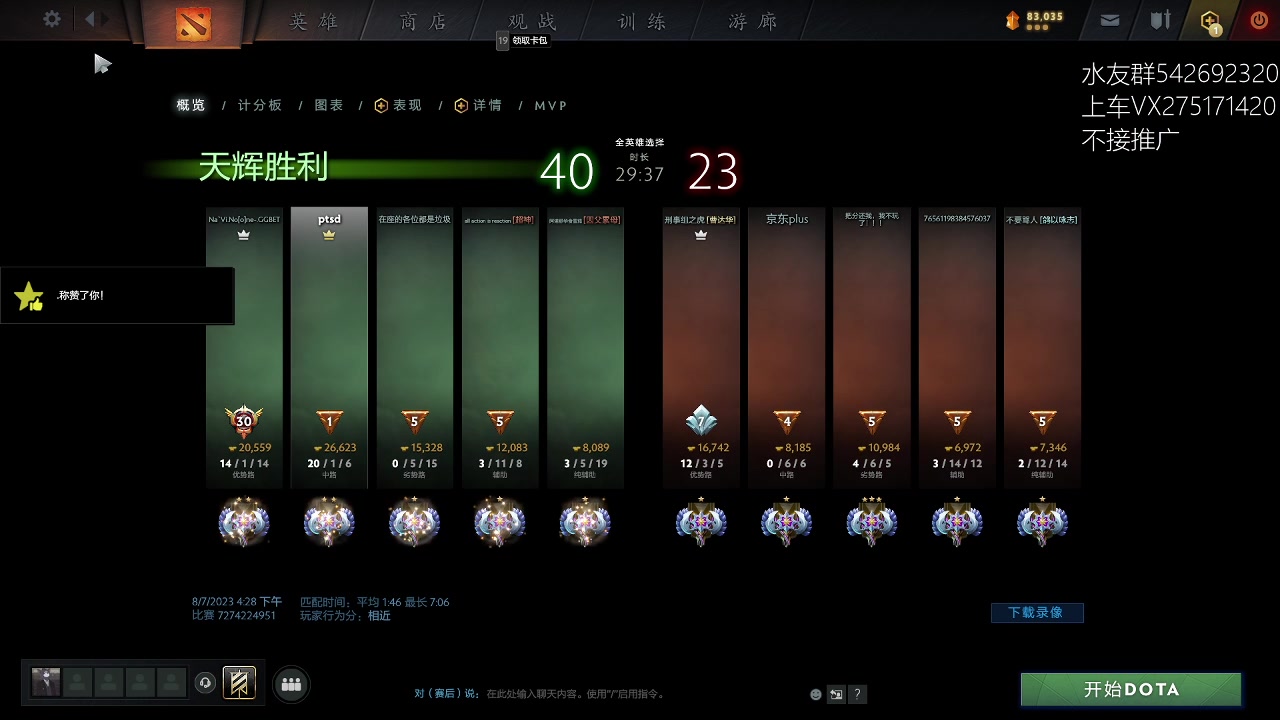
Task: Click ptsd's 26,623 net worth
Action: [335, 448]
